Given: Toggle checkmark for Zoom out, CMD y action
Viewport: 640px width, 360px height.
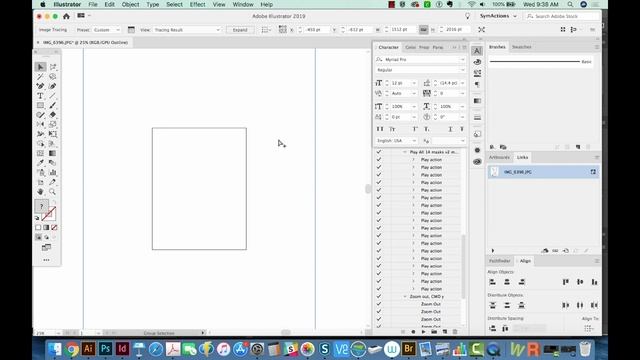Looking at the screenshot, I should 379,296.
